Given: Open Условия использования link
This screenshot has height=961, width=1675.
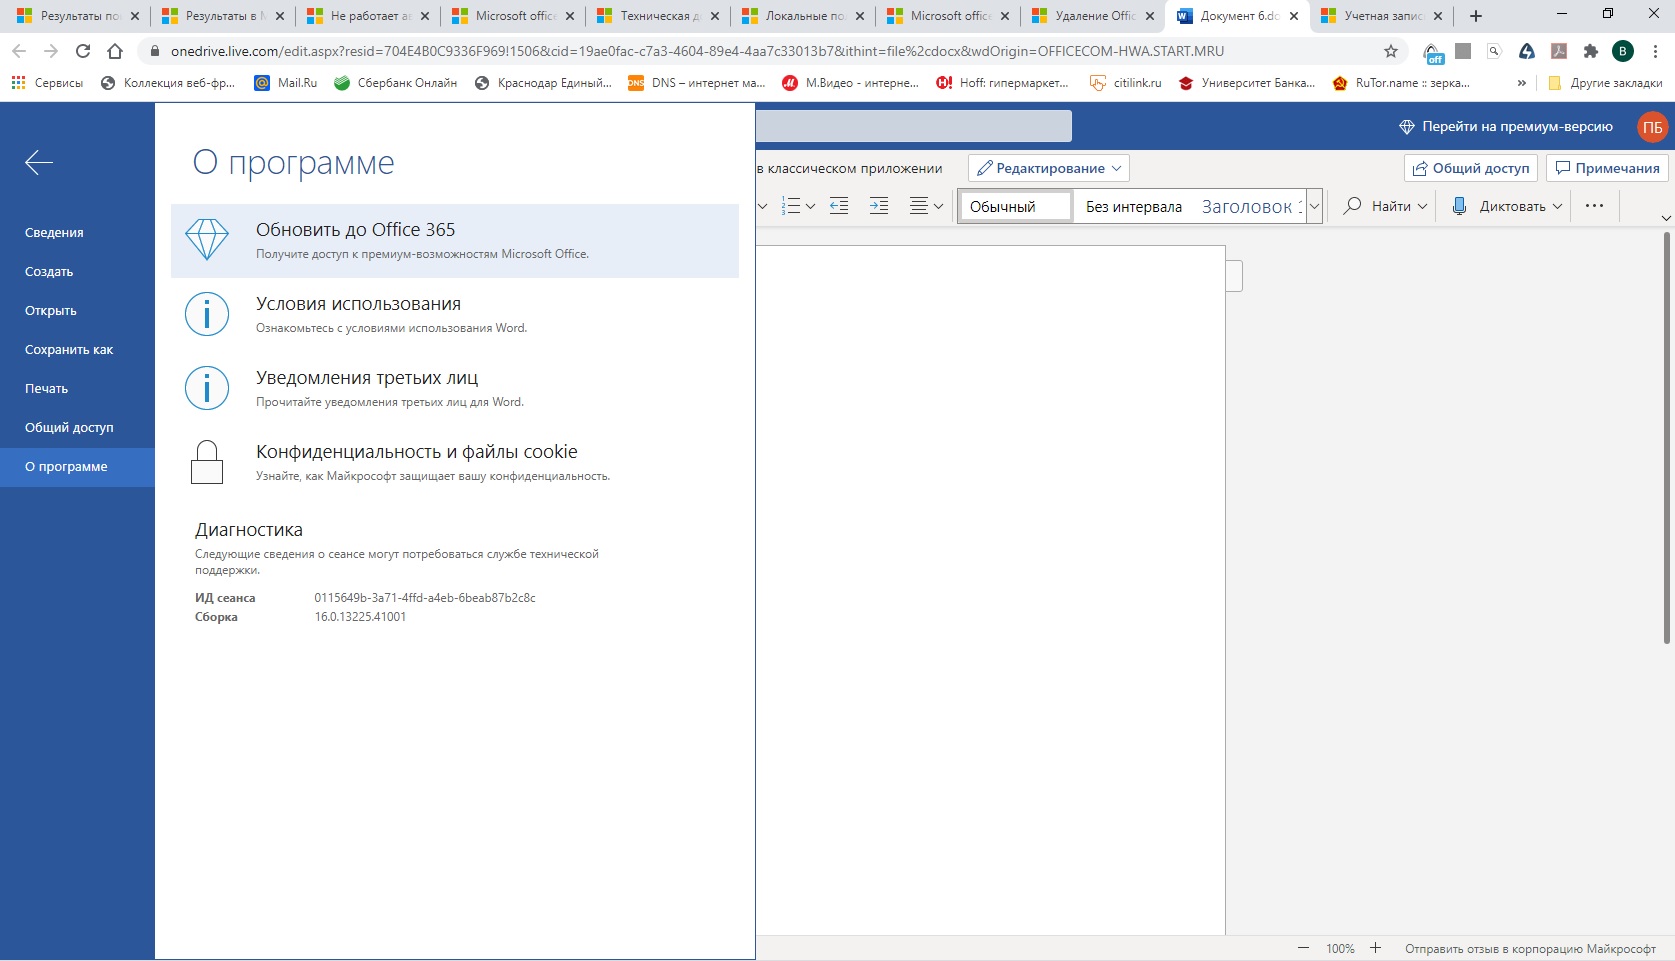Looking at the screenshot, I should point(455,314).
